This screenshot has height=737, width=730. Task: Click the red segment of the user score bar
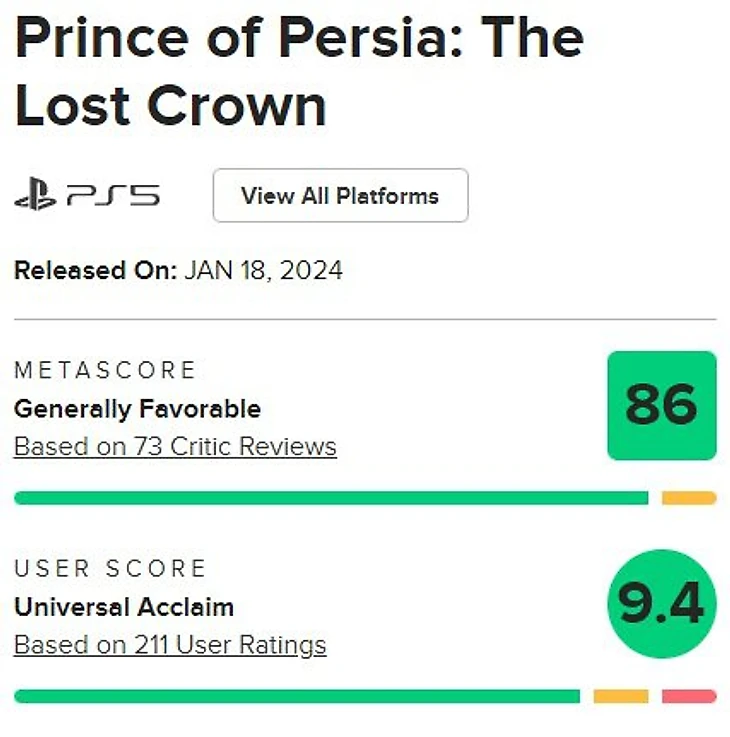tap(689, 696)
